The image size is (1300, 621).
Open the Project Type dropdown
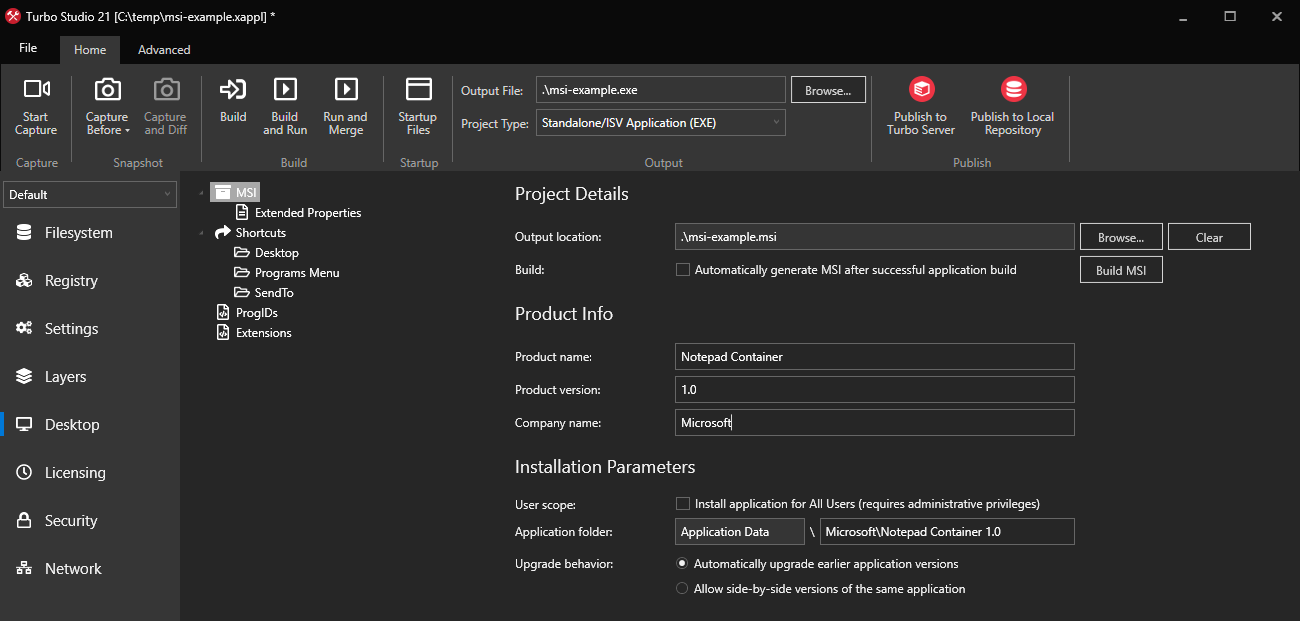tap(775, 122)
